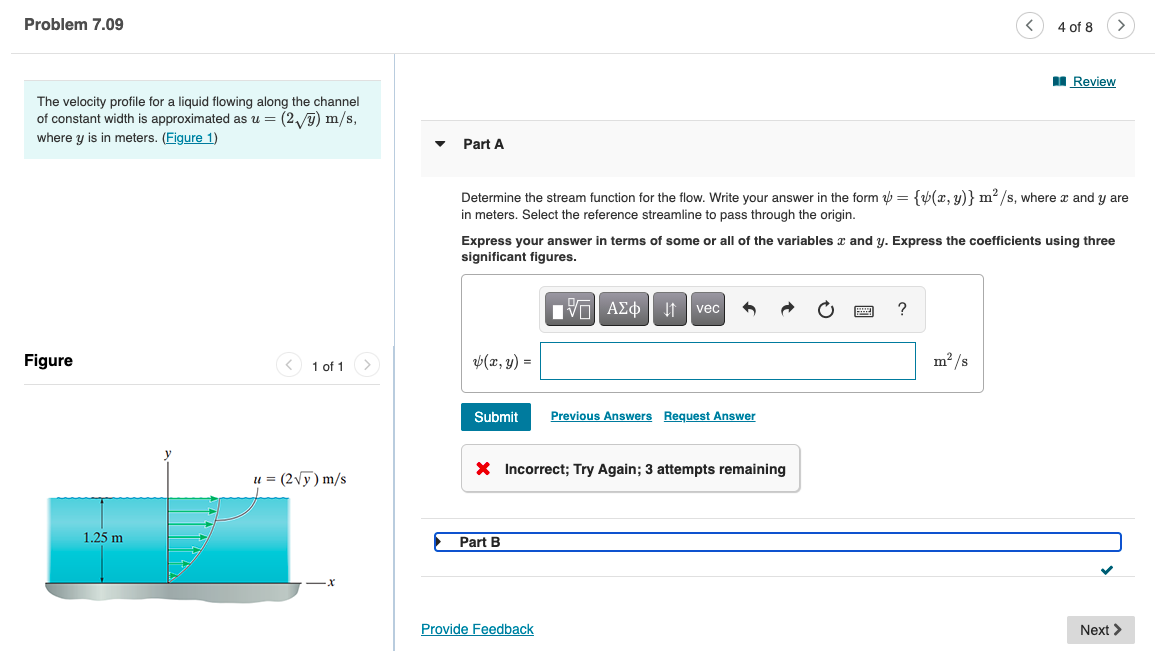The height and width of the screenshot is (651, 1155).
Task: Click Provide Feedback link
Action: tap(477, 629)
